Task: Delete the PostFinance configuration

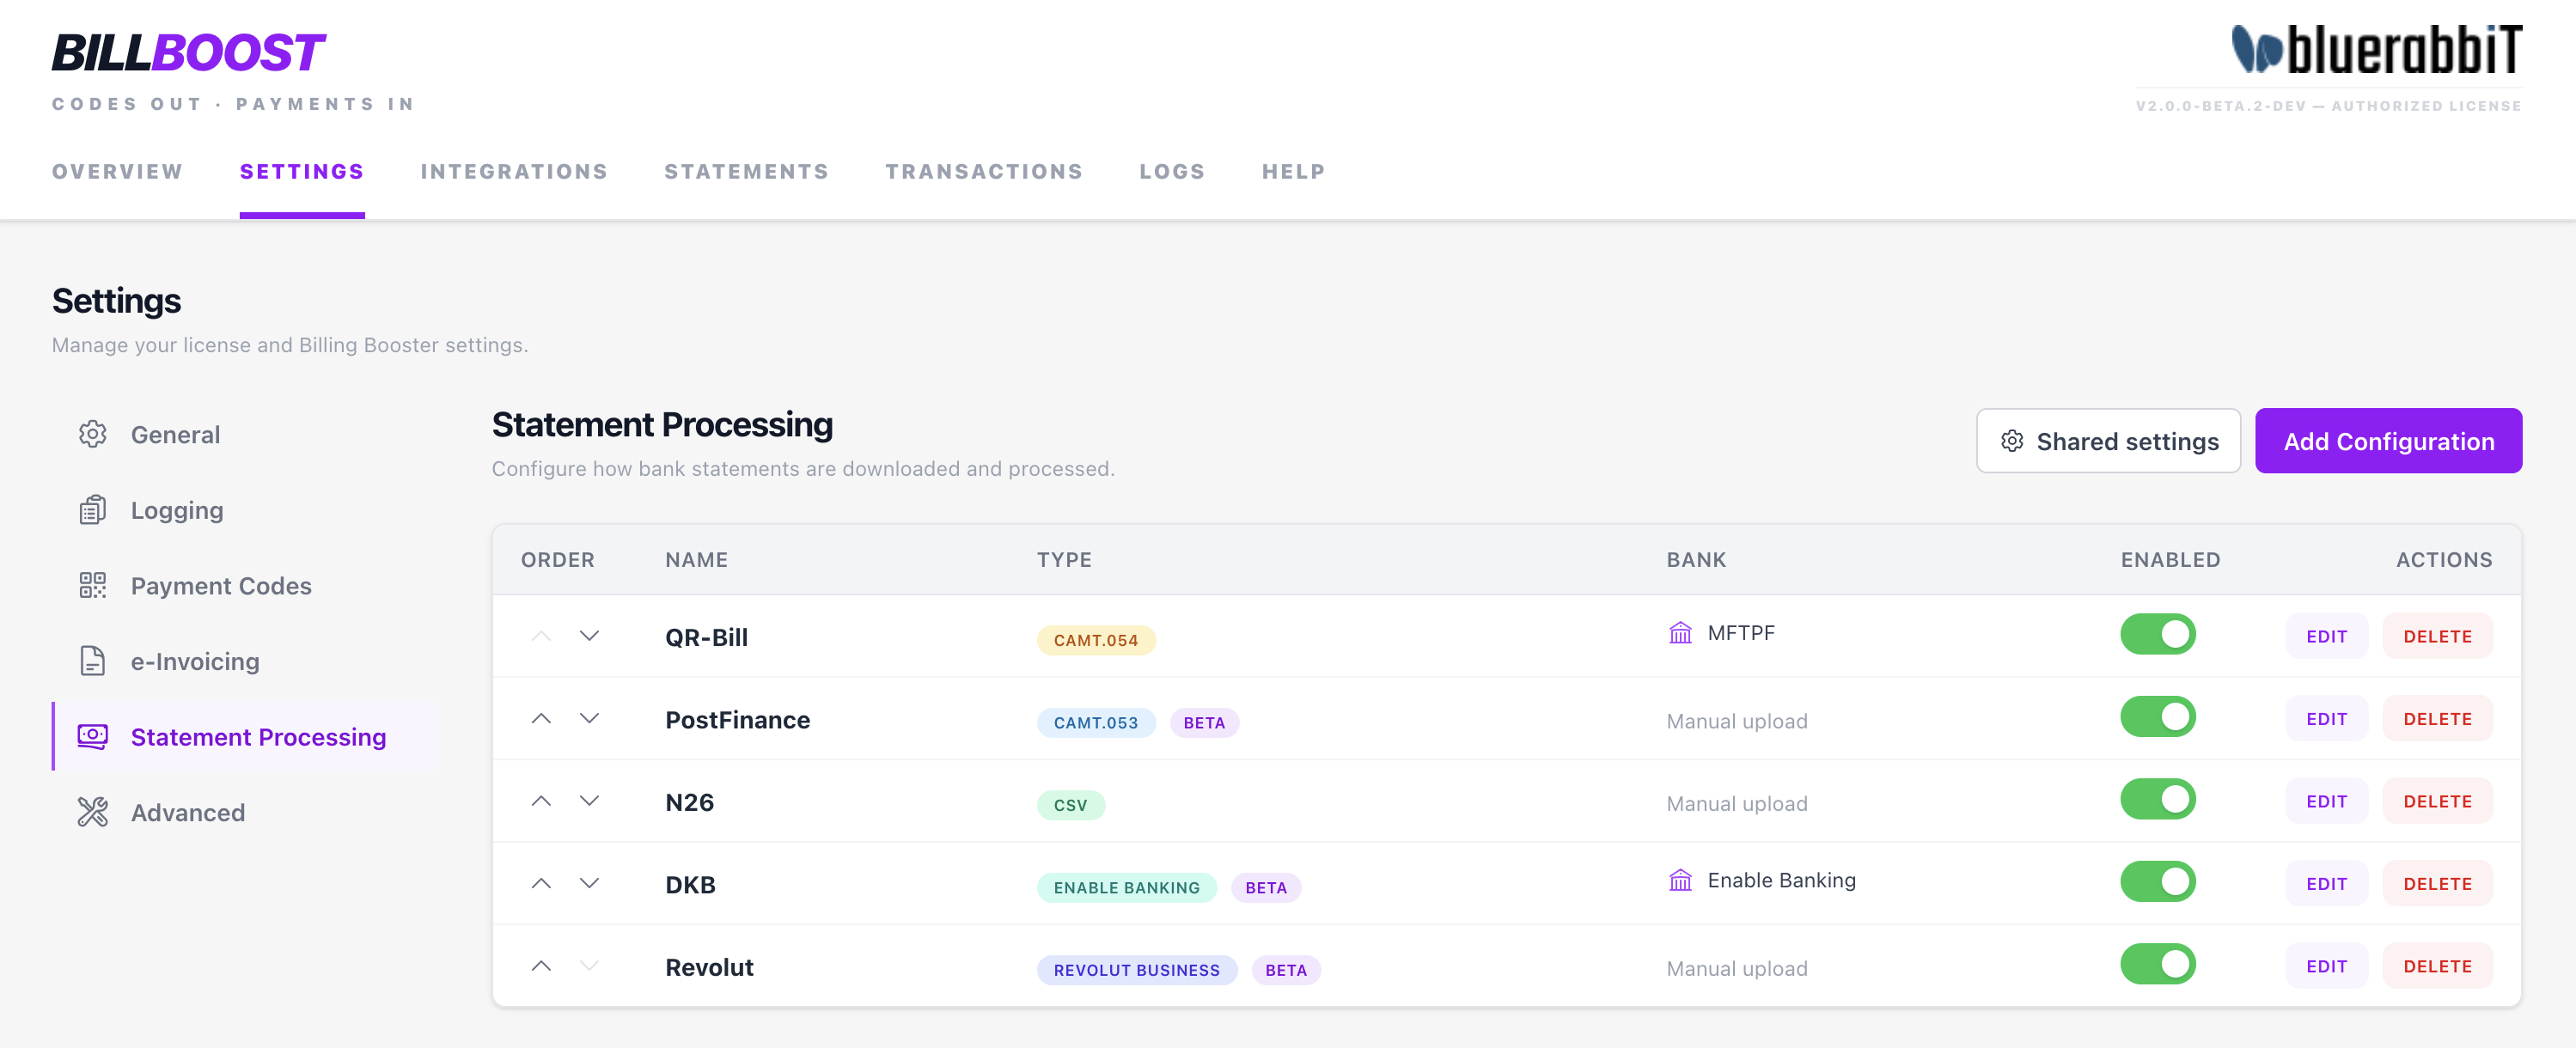Action: pyautogui.click(x=2437, y=719)
